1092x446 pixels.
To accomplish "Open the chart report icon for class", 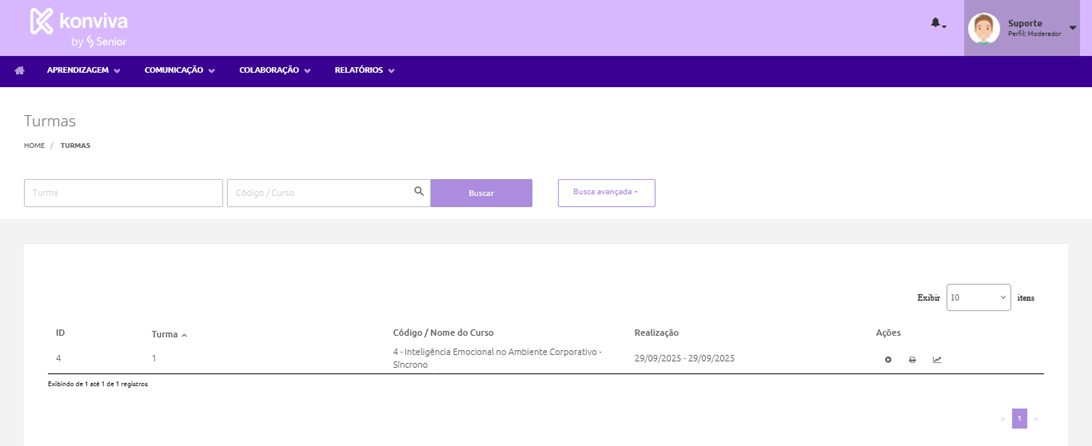I will (x=937, y=360).
